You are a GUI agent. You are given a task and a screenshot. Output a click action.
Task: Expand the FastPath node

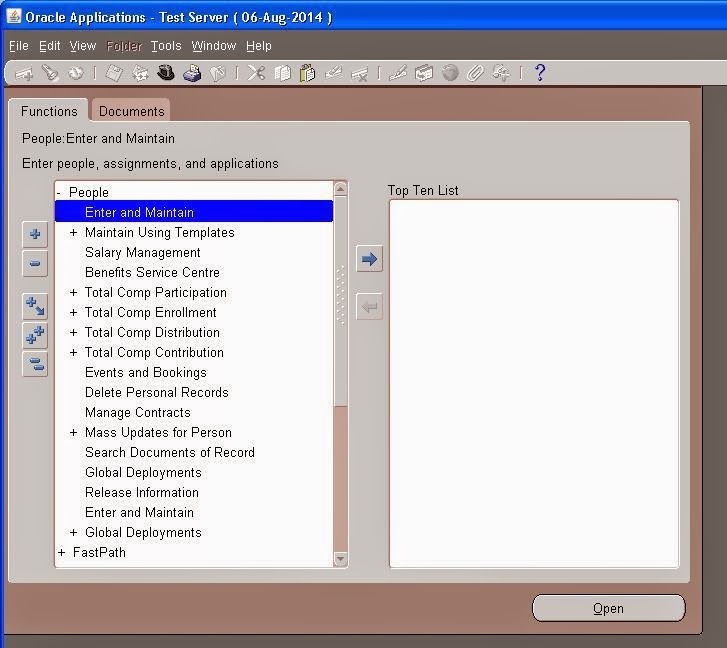(62, 553)
